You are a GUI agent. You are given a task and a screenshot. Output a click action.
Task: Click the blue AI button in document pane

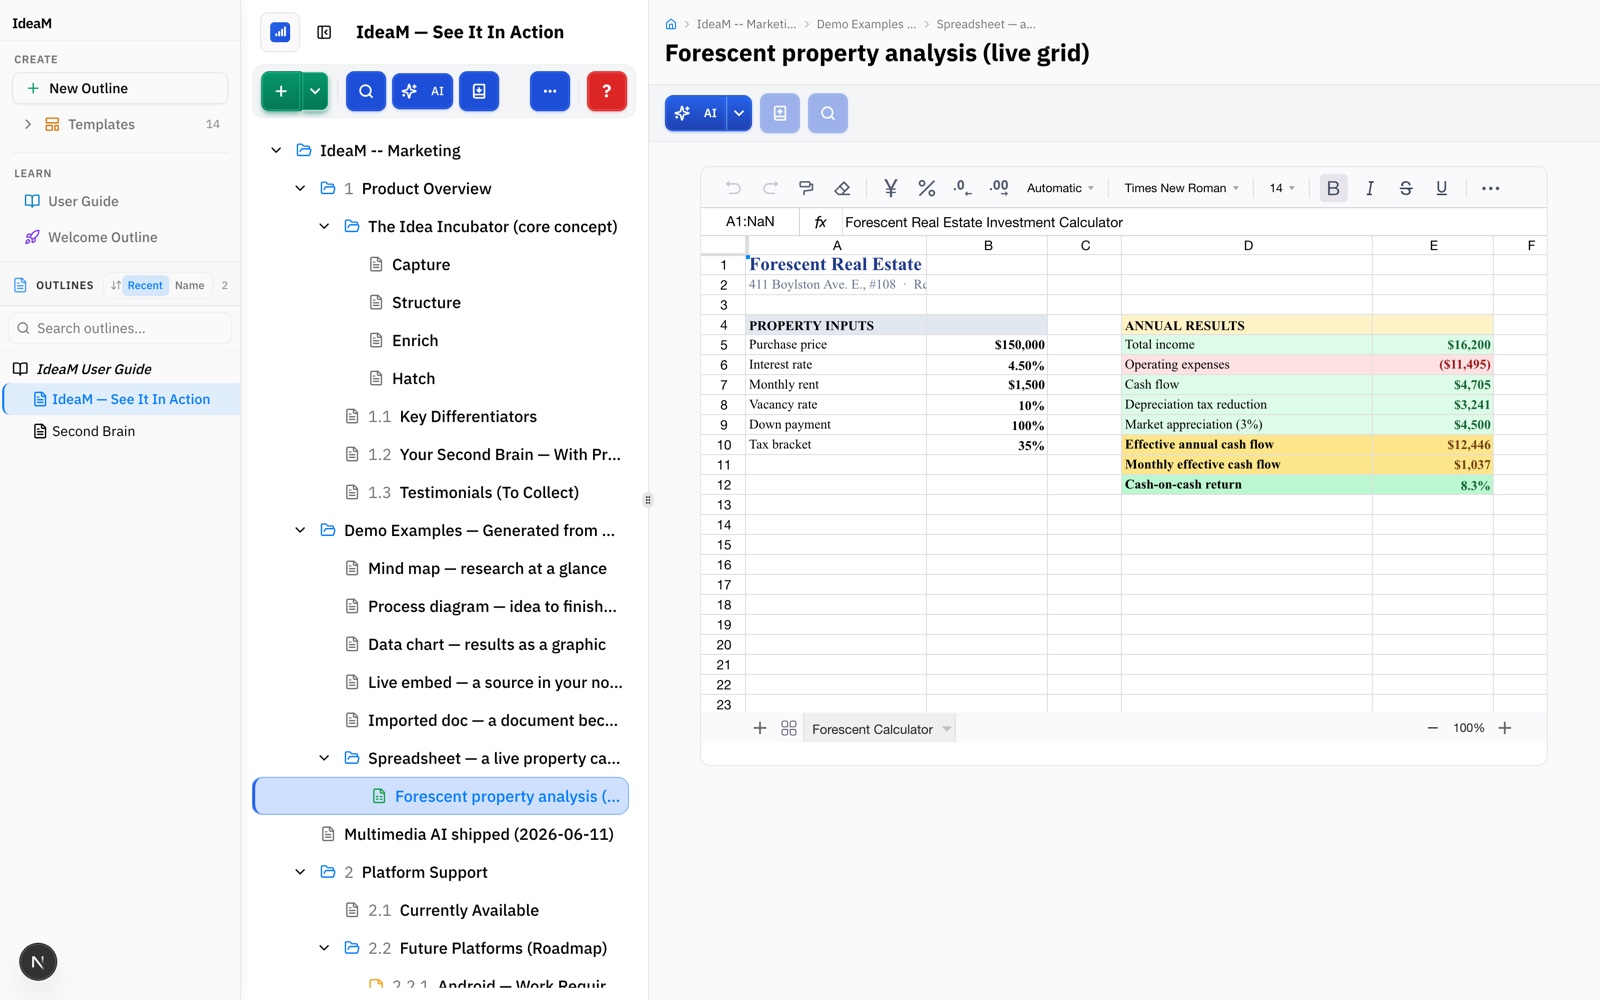696,113
